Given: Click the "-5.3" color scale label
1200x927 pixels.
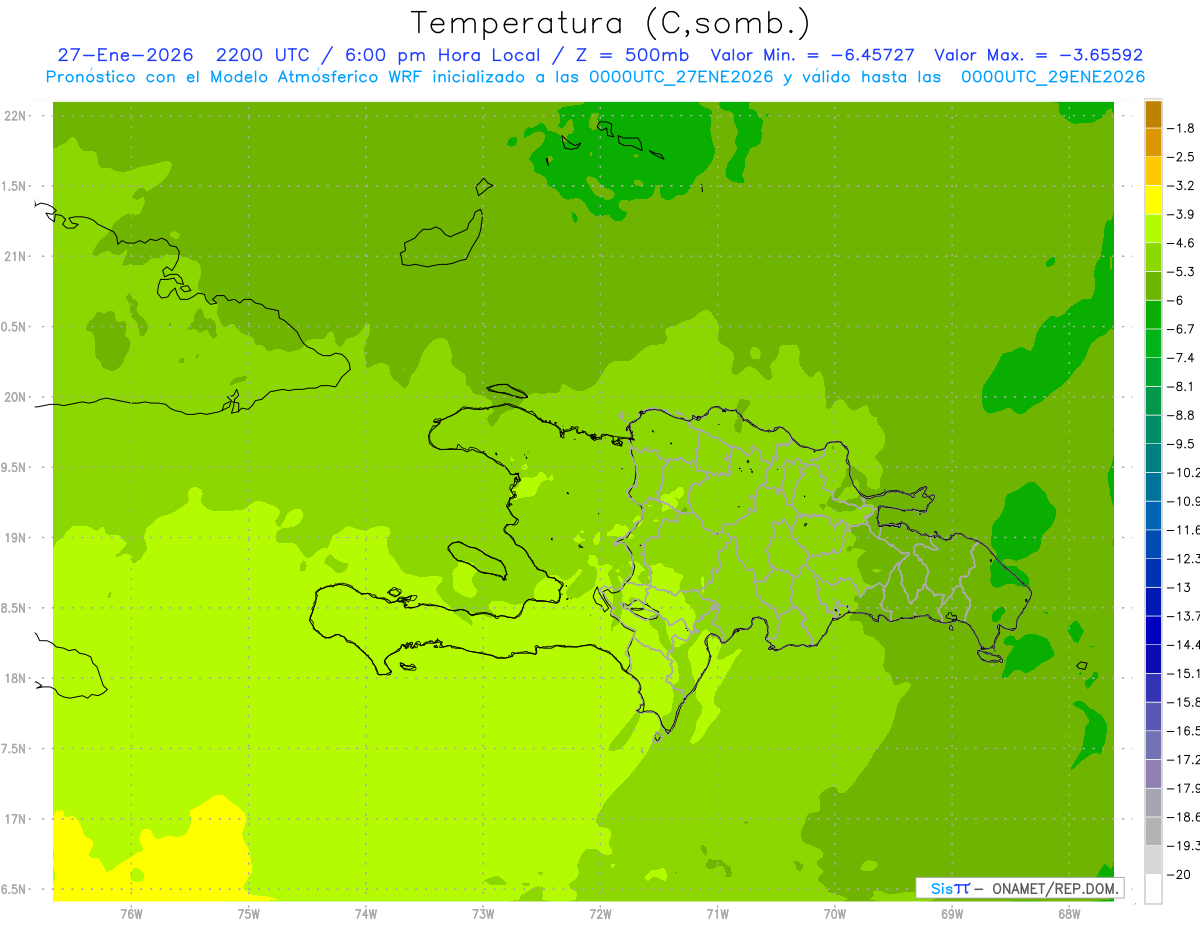Looking at the screenshot, I should (1181, 271).
